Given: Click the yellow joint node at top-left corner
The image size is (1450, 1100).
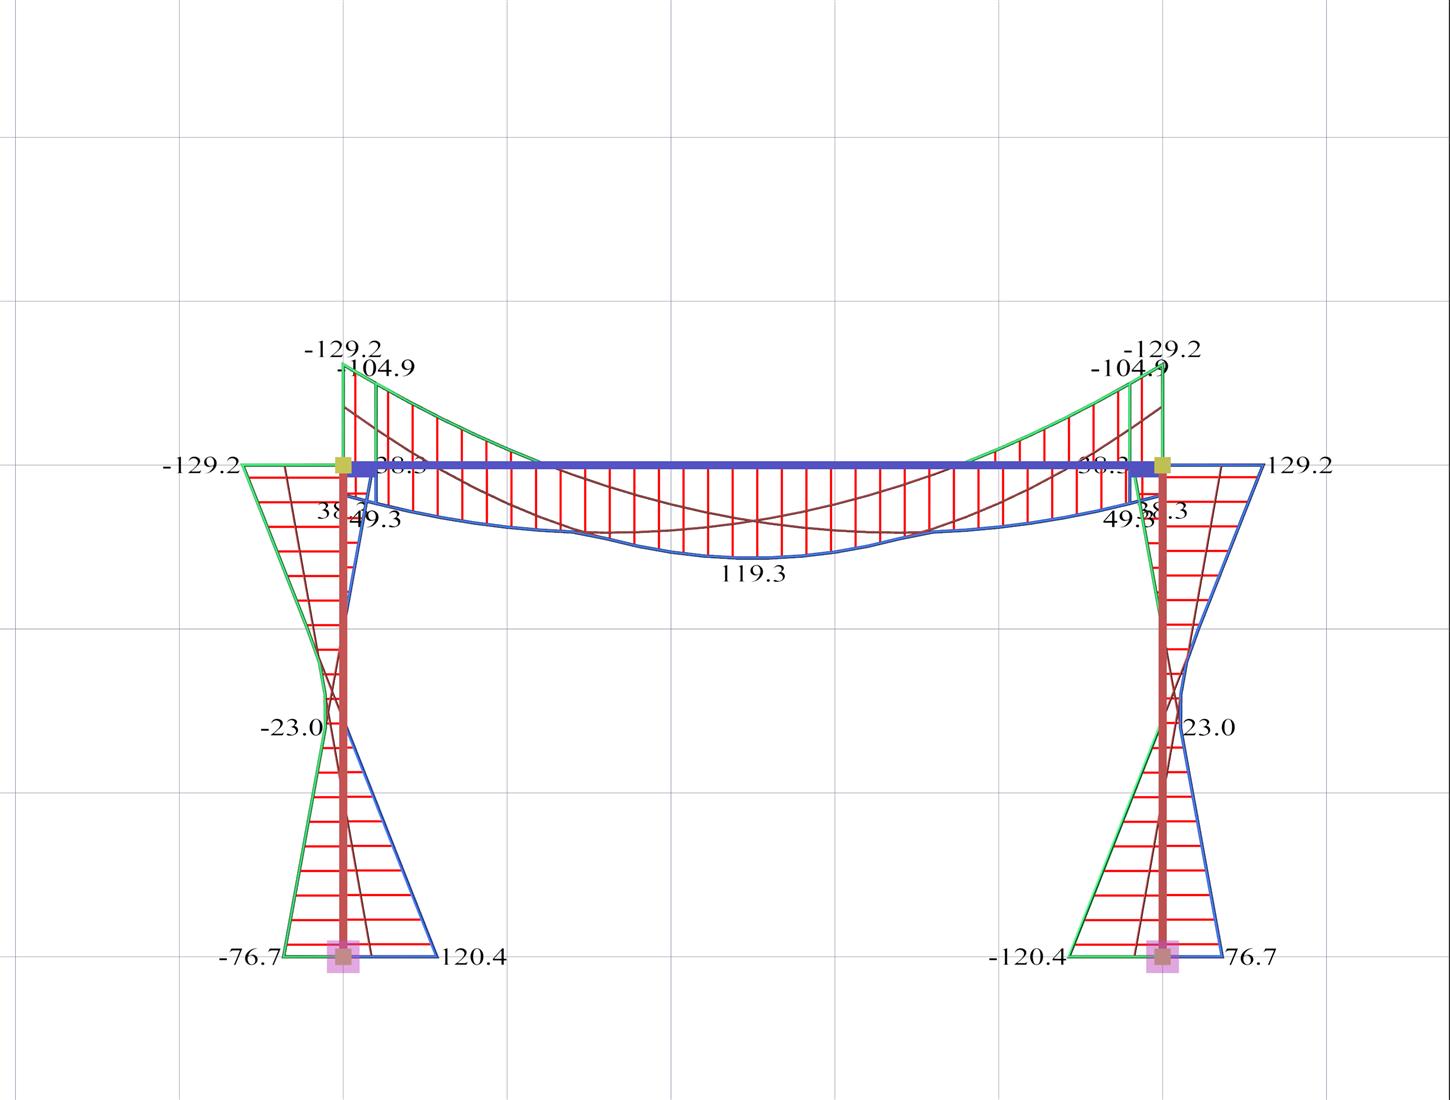Looking at the screenshot, I should [343, 465].
